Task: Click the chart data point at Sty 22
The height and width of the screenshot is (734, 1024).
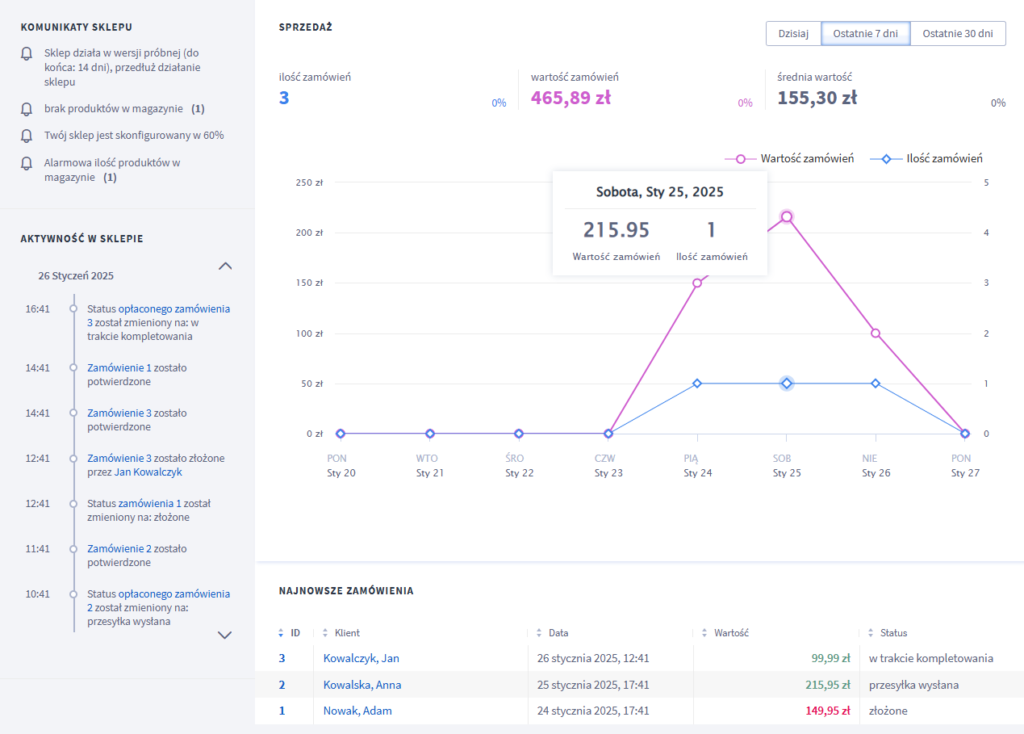Action: pos(519,434)
